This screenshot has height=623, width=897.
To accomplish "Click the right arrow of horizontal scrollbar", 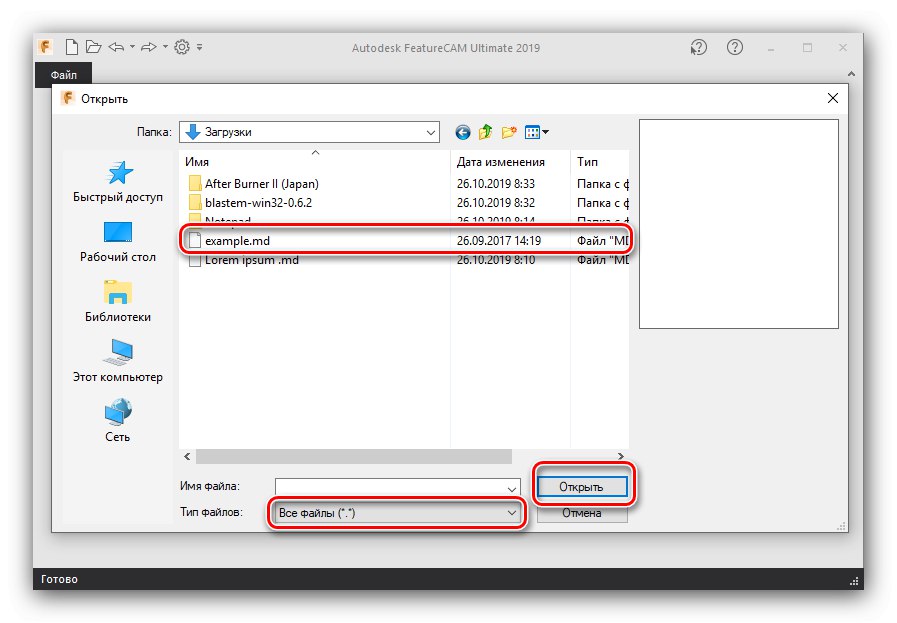I will coord(621,456).
